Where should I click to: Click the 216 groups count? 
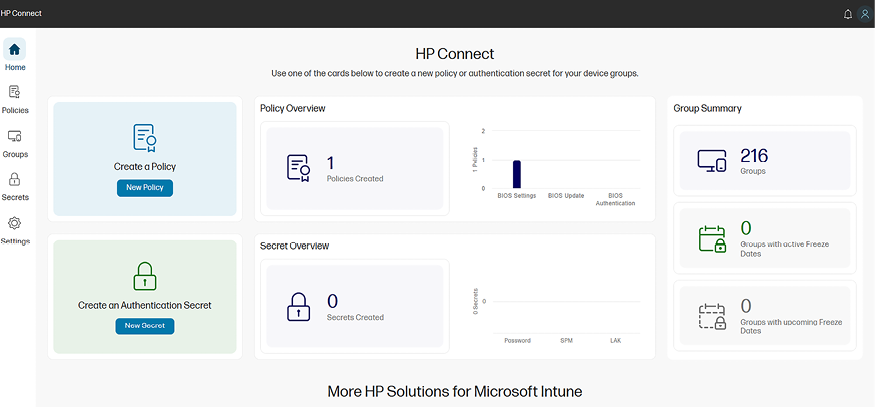tap(754, 156)
